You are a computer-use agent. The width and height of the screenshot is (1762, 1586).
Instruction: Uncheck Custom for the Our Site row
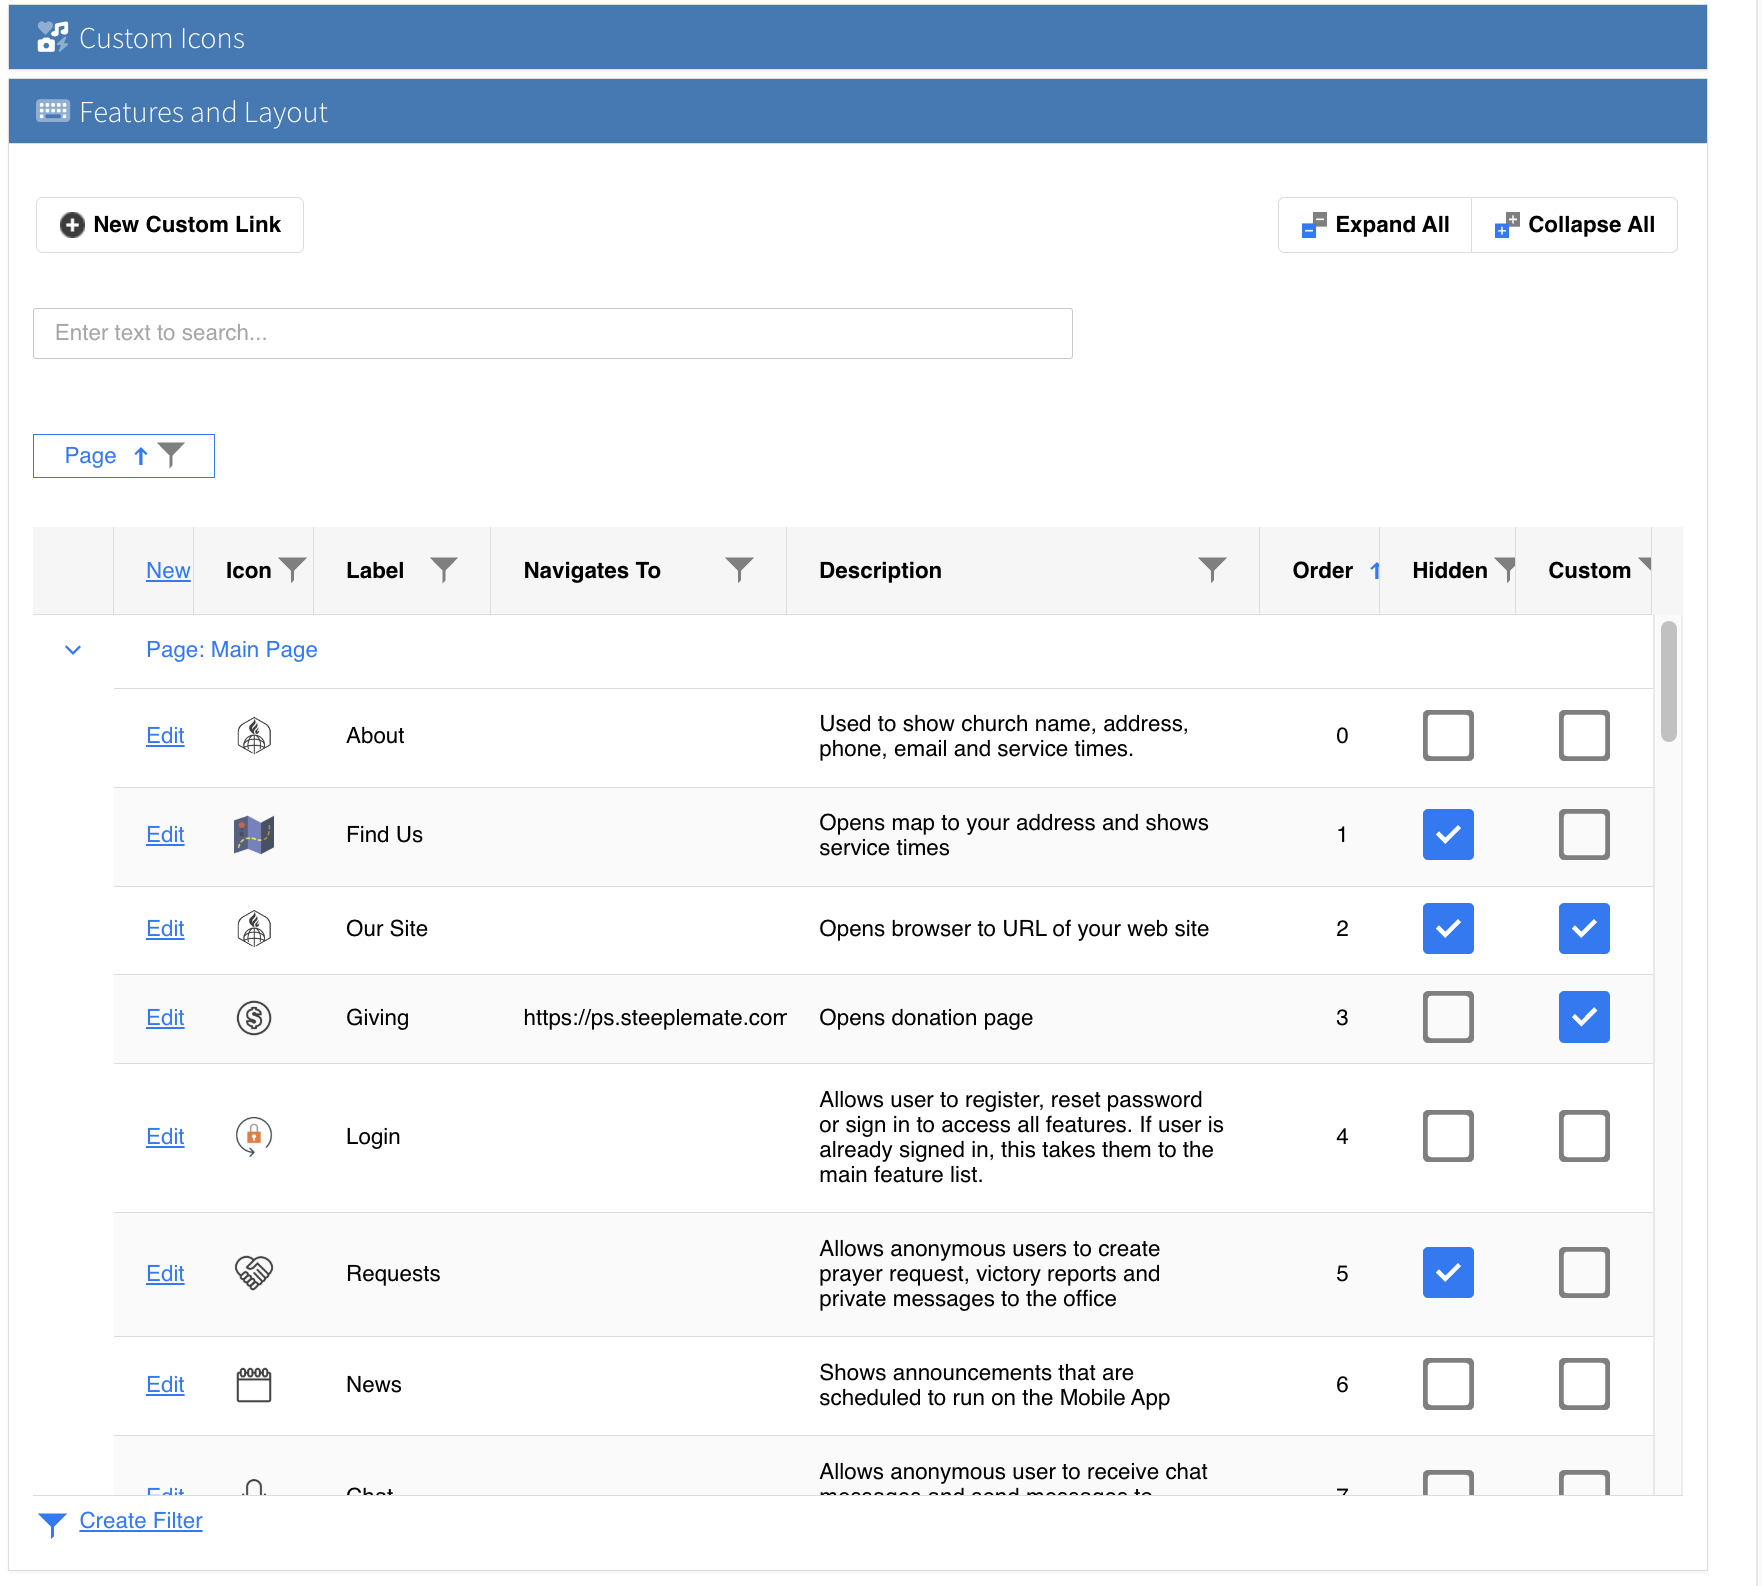click(x=1584, y=928)
